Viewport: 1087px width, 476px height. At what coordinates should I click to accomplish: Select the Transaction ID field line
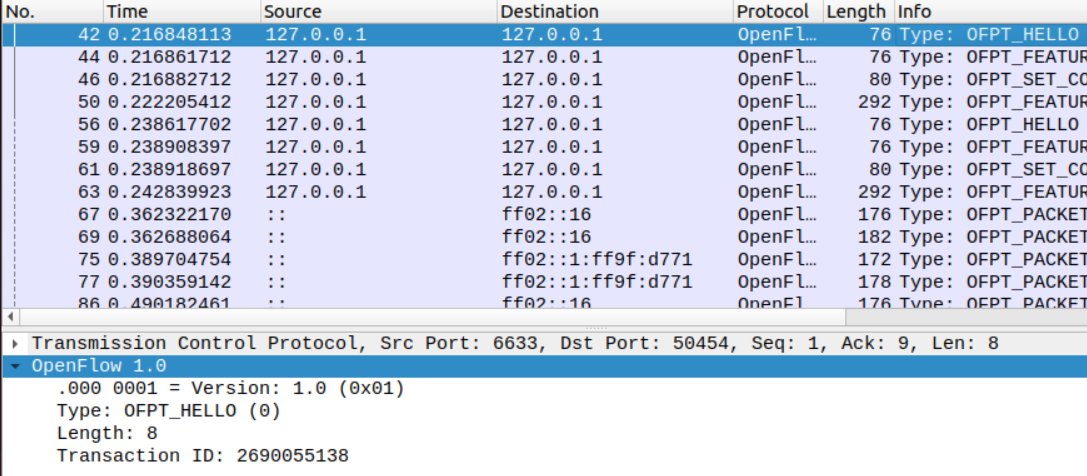click(x=202, y=456)
